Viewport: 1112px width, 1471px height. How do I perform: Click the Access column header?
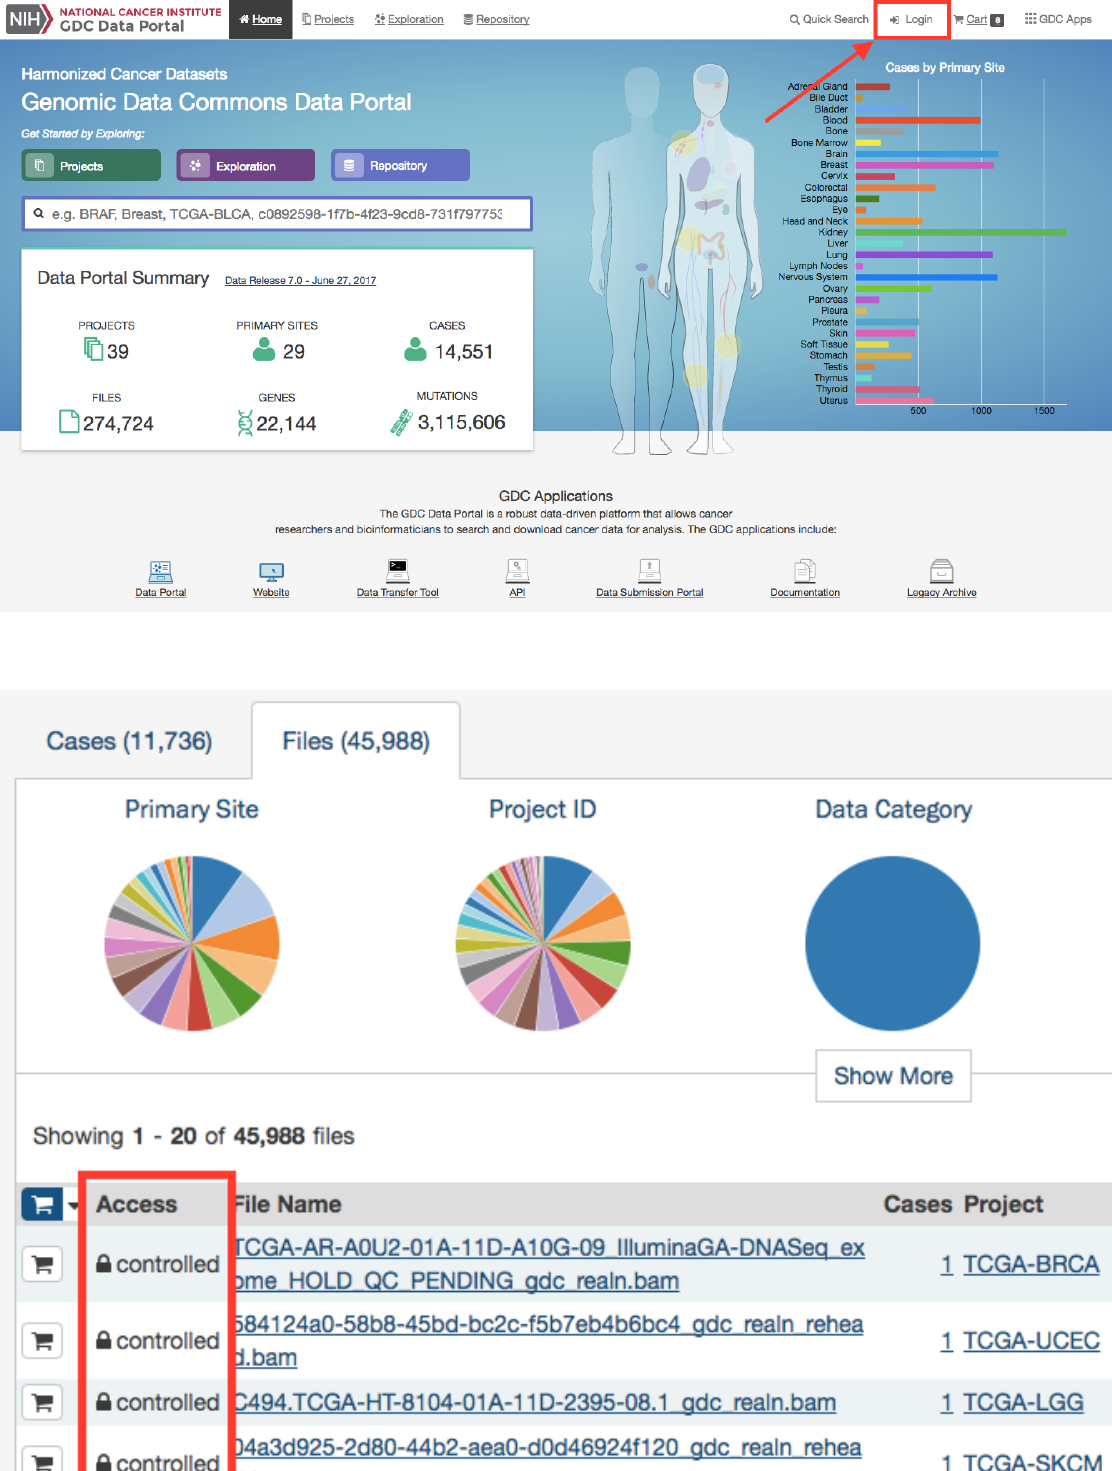[136, 1204]
